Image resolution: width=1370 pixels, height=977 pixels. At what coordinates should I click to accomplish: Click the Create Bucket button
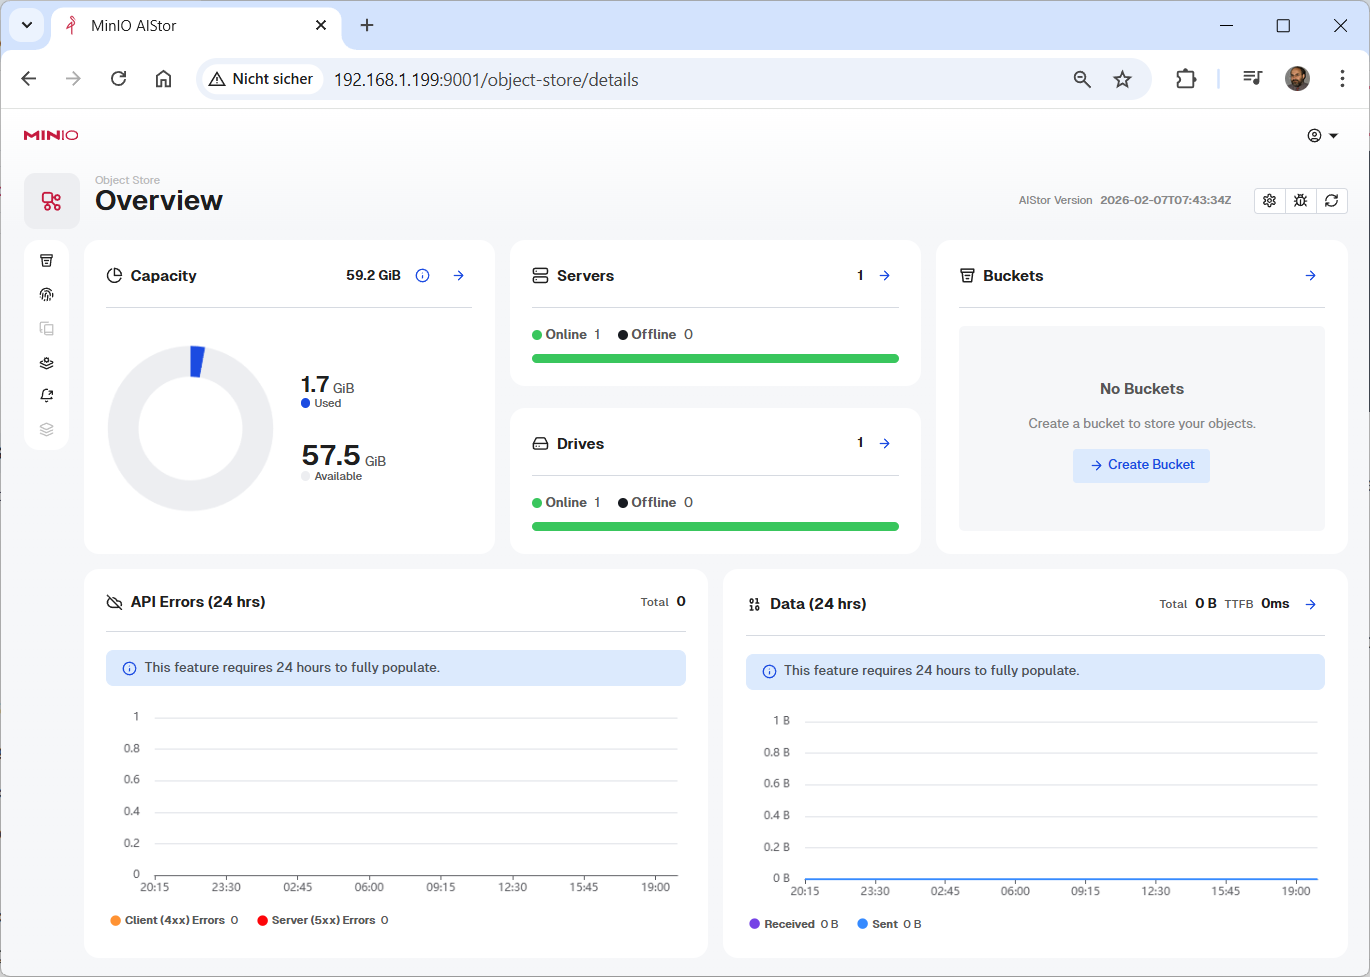[1141, 465]
